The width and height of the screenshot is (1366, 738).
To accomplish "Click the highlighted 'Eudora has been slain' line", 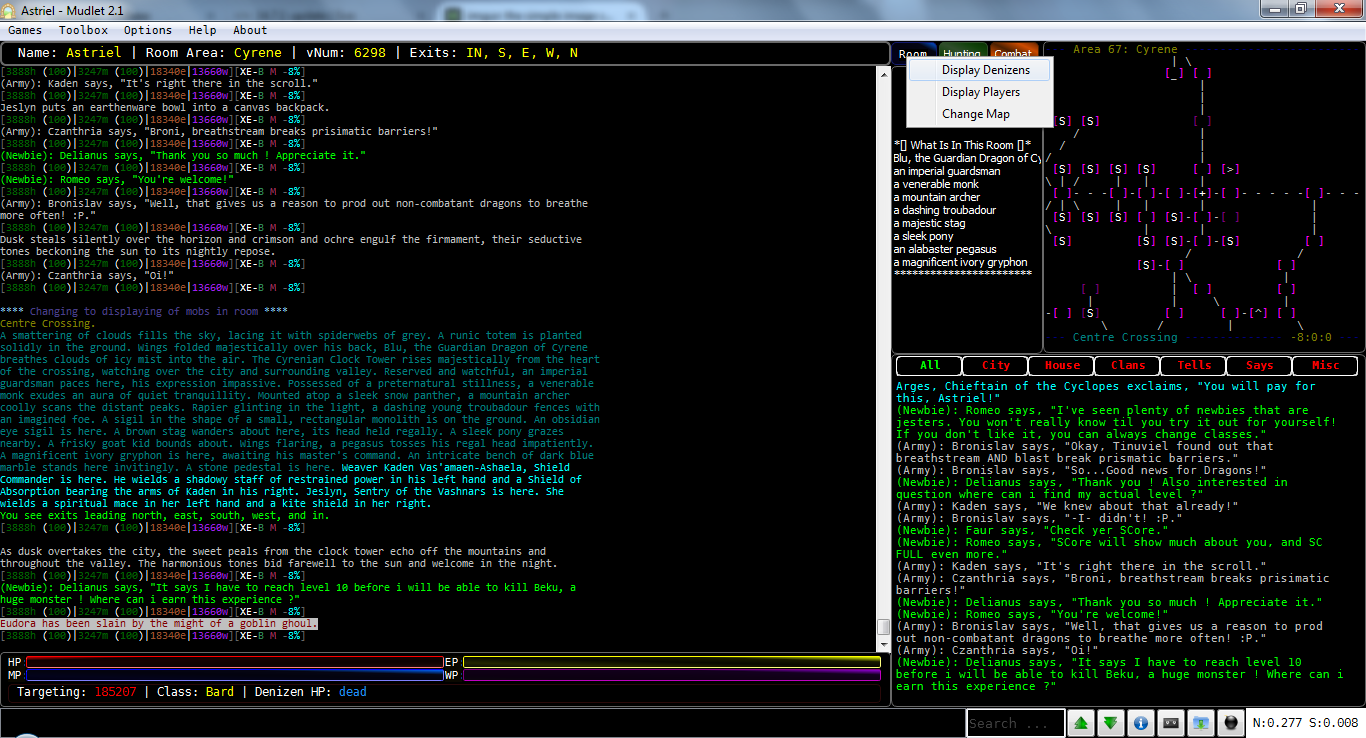I will click(159, 624).
